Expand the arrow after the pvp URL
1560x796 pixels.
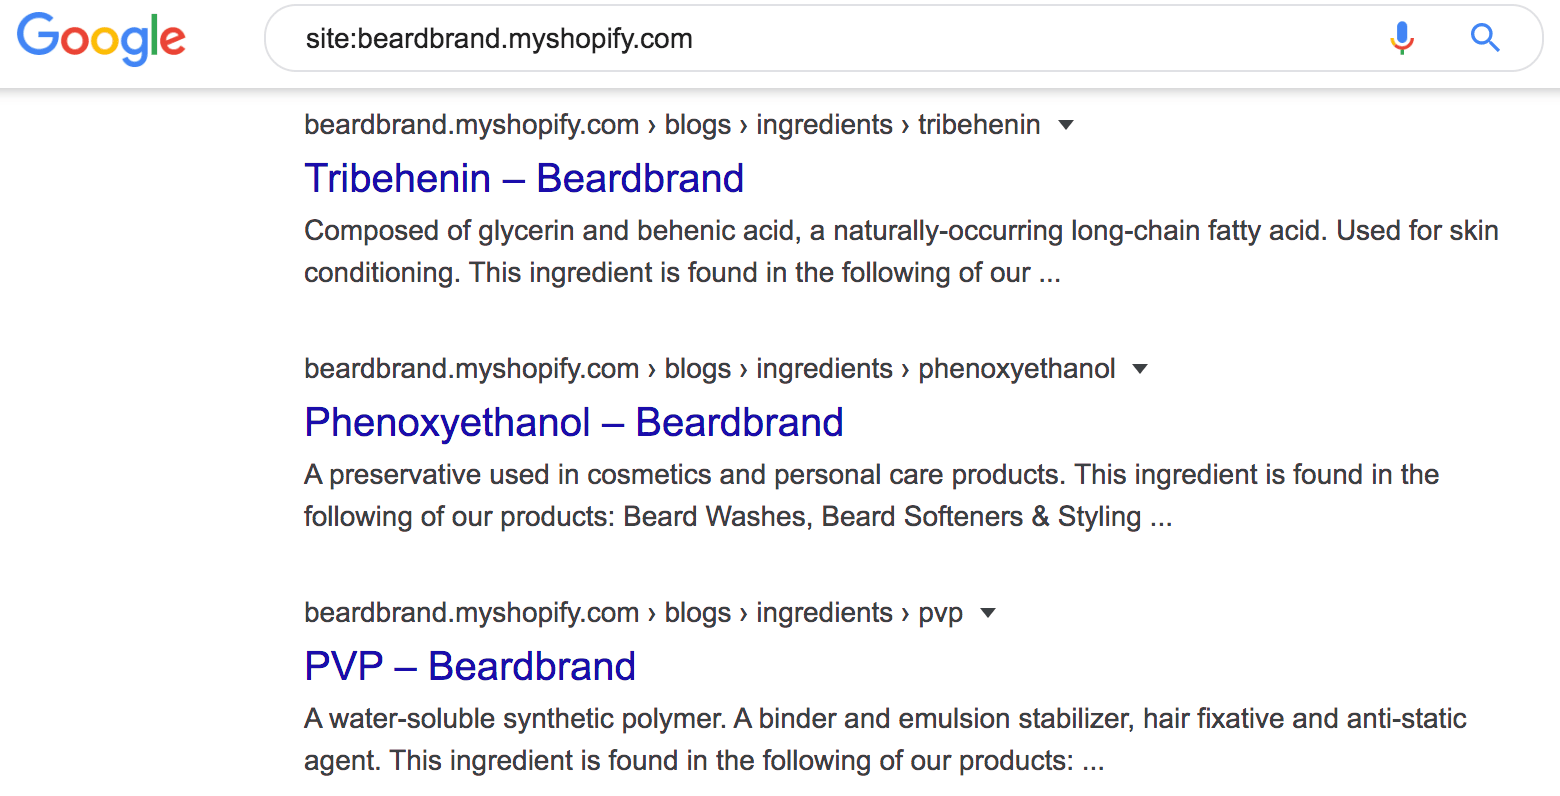point(988,613)
